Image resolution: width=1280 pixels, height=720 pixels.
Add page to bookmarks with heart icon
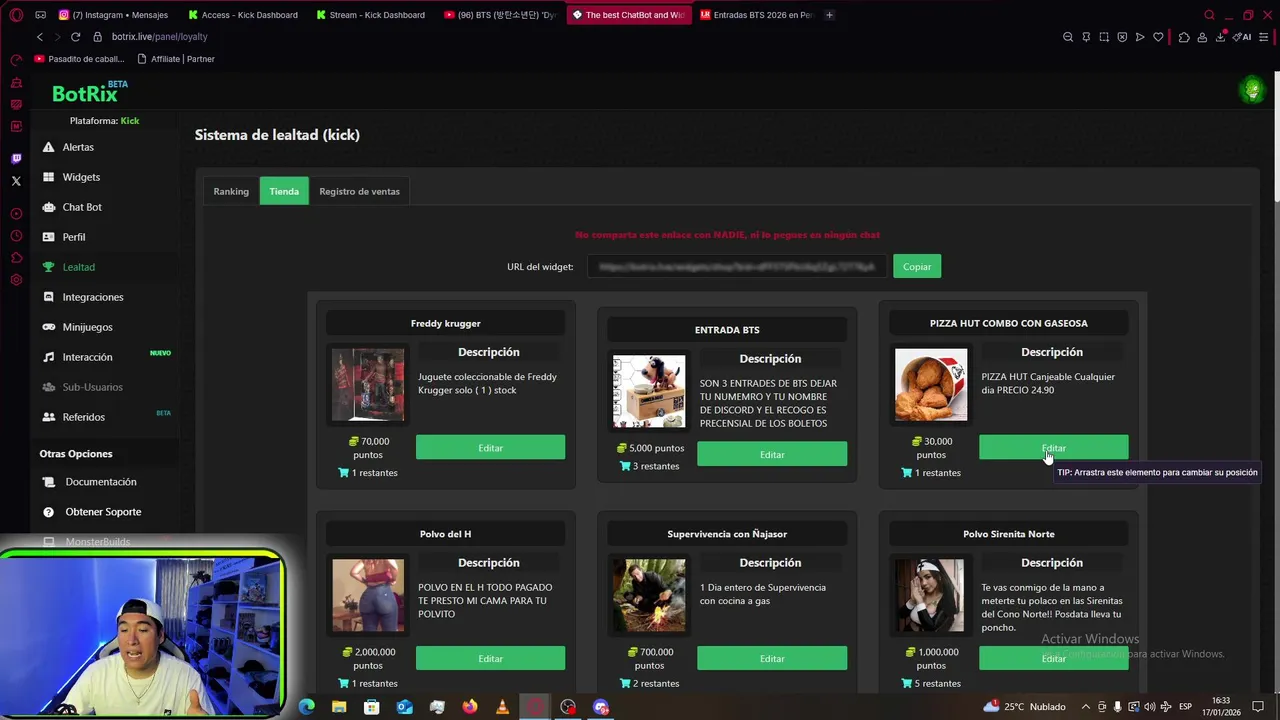coord(1158,37)
